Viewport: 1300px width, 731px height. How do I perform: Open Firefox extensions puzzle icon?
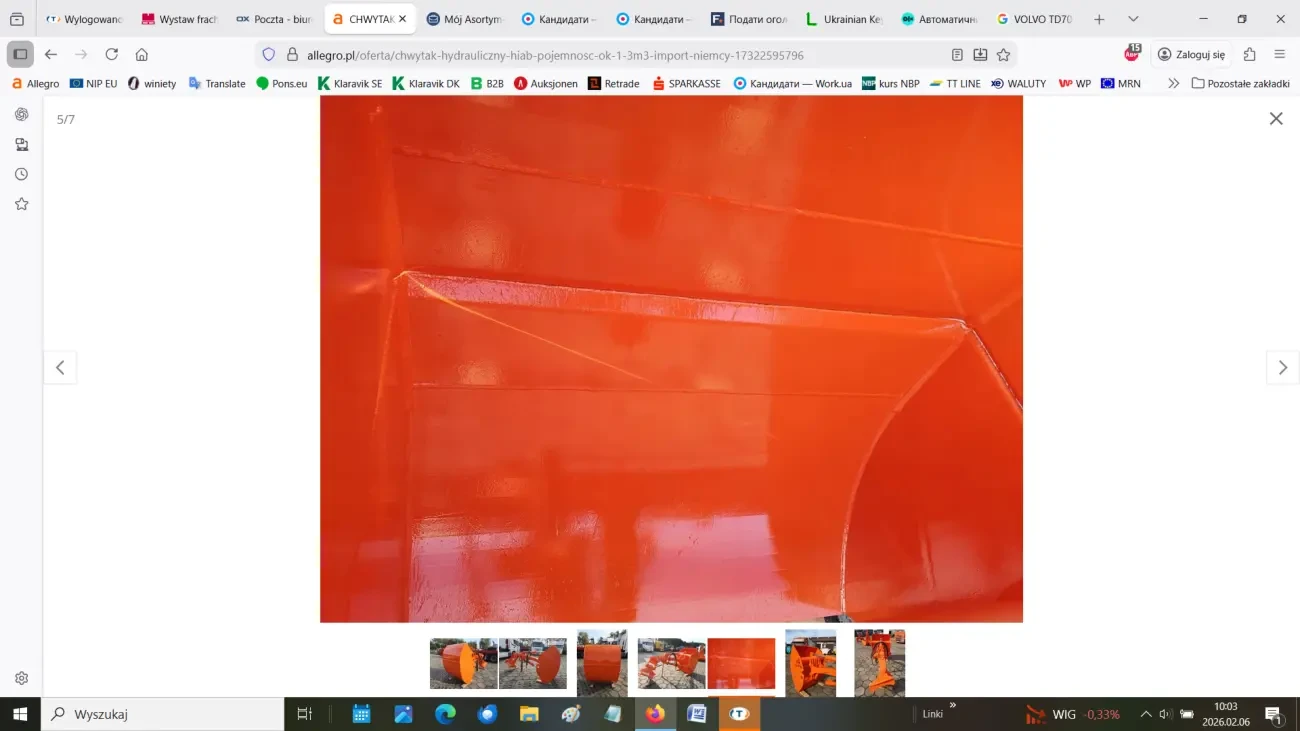(1249, 55)
